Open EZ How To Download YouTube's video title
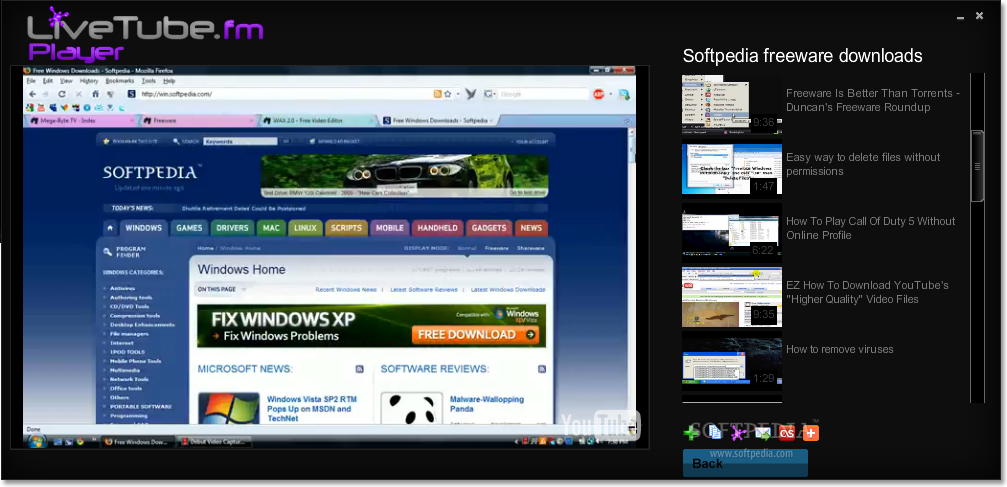The image size is (1007, 487). click(867, 292)
